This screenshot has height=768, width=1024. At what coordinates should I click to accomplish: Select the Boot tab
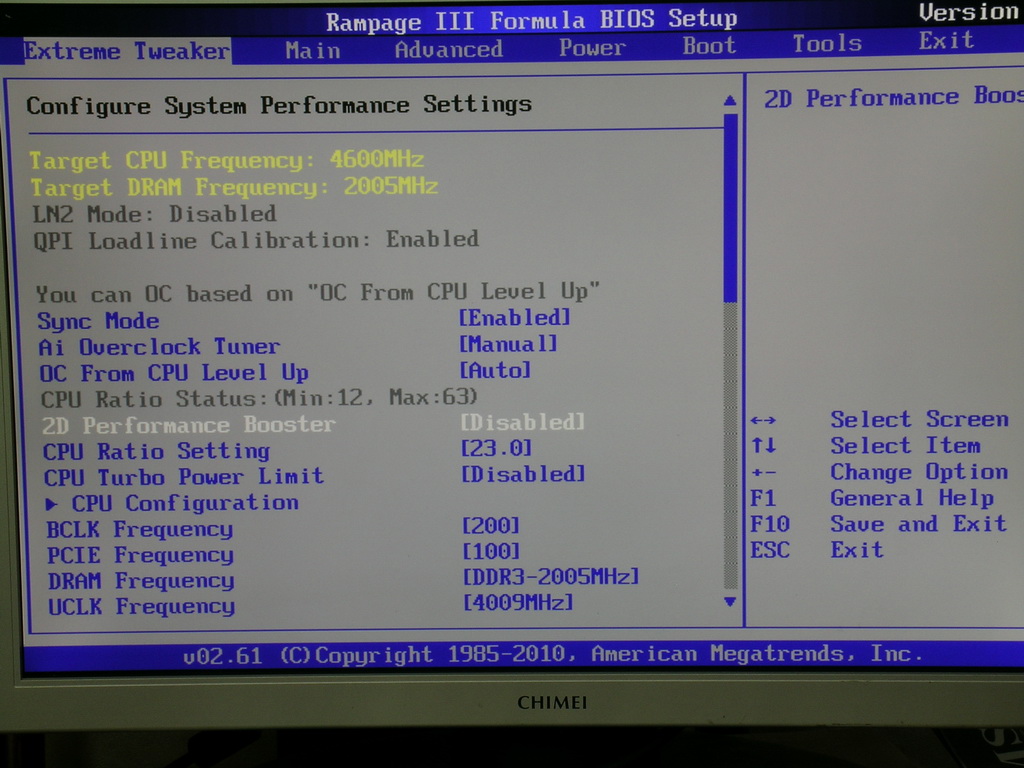[709, 46]
